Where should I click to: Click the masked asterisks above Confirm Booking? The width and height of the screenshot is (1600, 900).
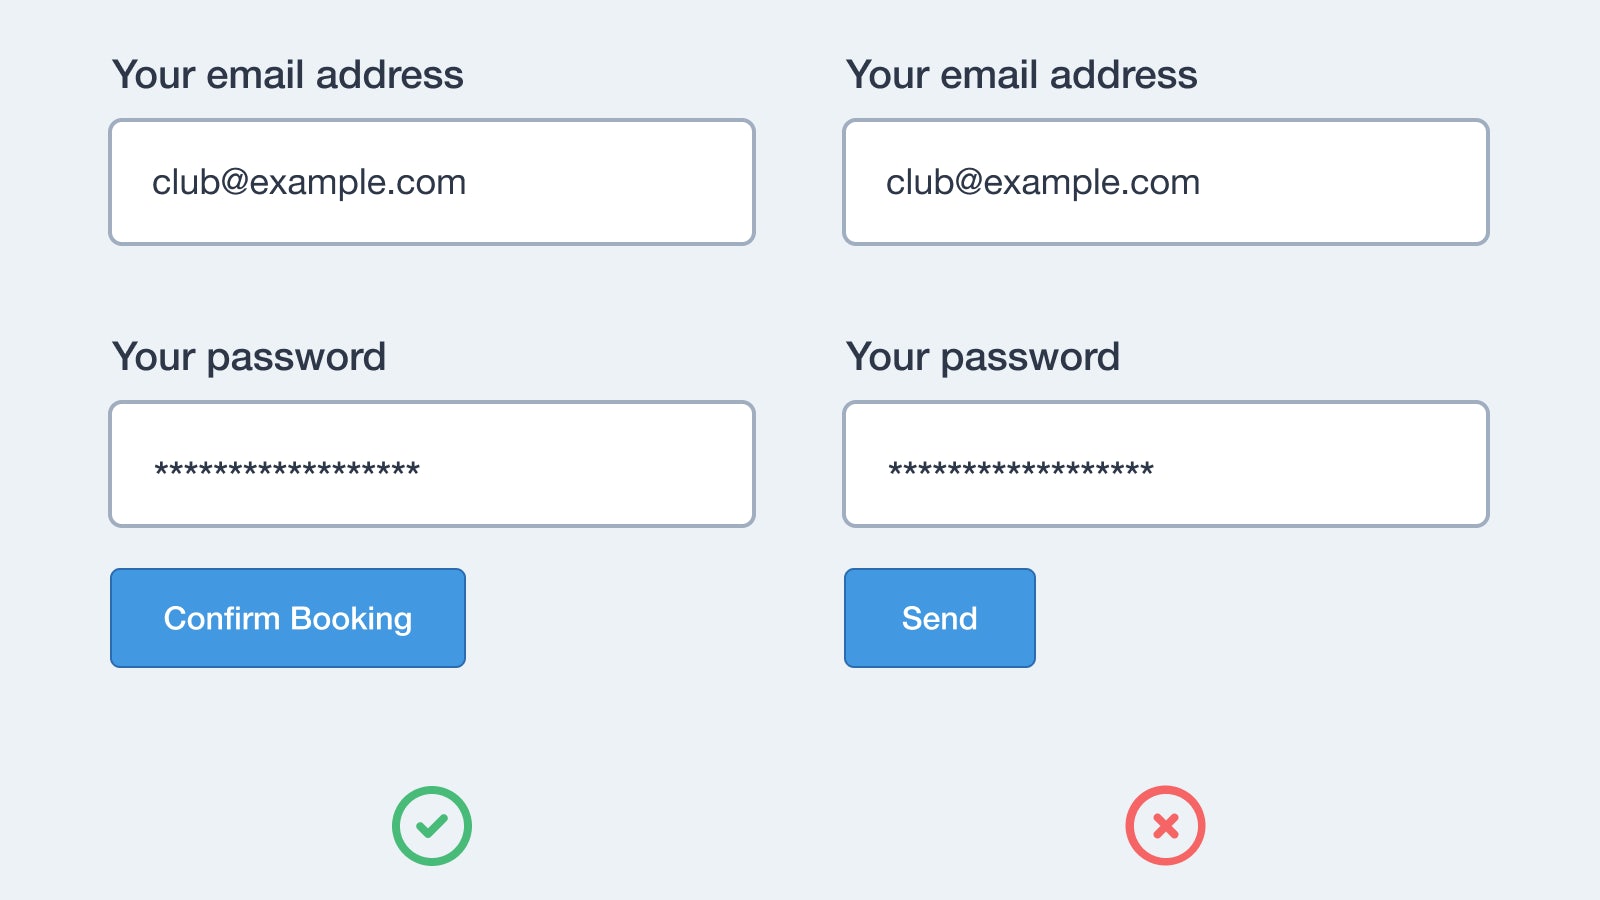[287, 468]
